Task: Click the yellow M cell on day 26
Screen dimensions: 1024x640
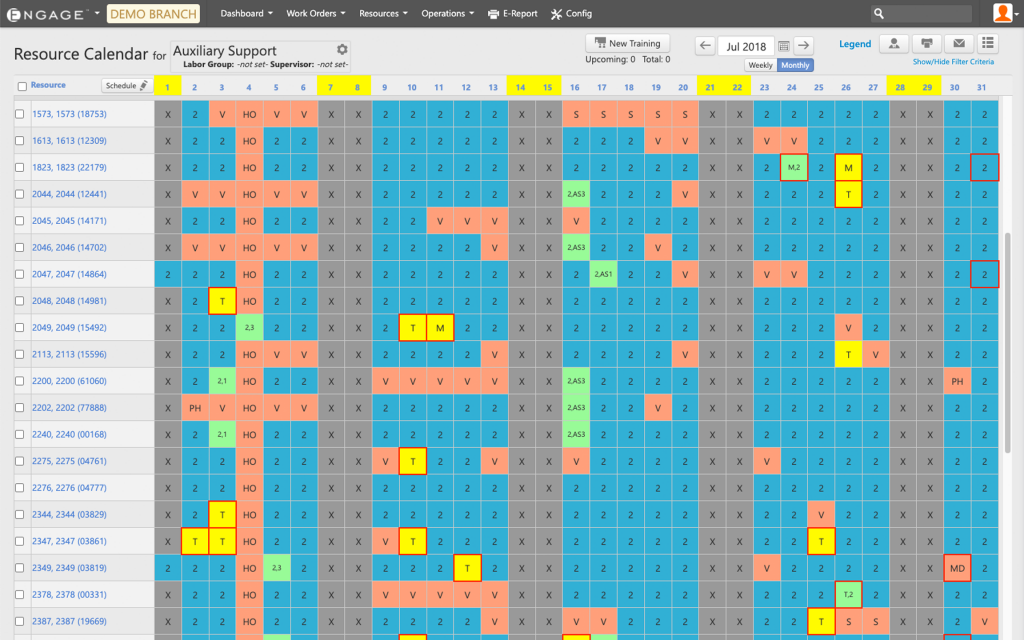Action: coord(847,167)
